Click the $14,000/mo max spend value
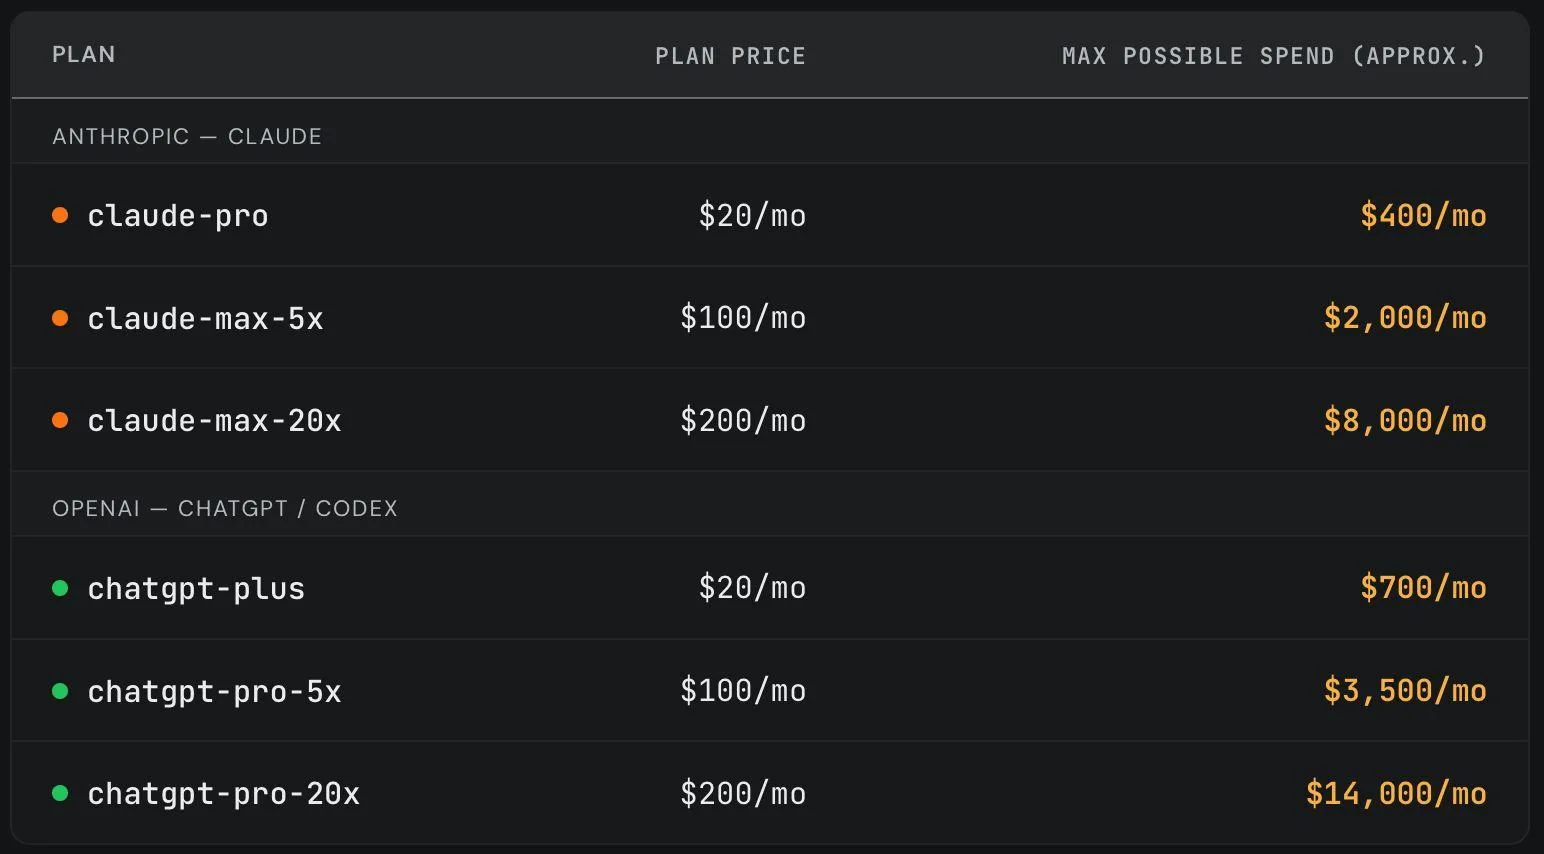 [1396, 793]
